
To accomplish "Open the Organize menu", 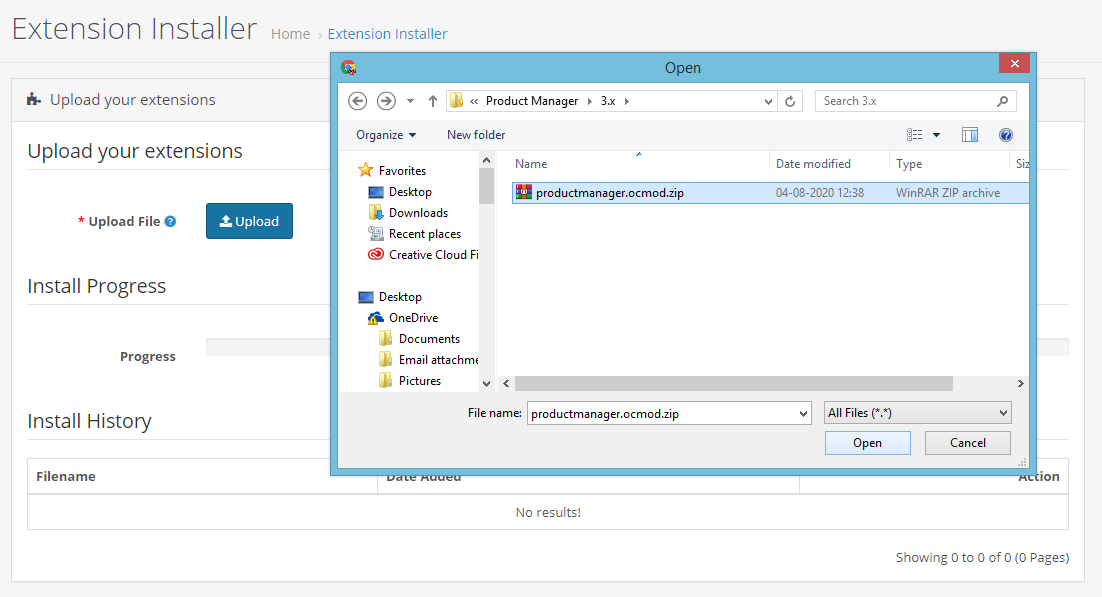I will [386, 135].
